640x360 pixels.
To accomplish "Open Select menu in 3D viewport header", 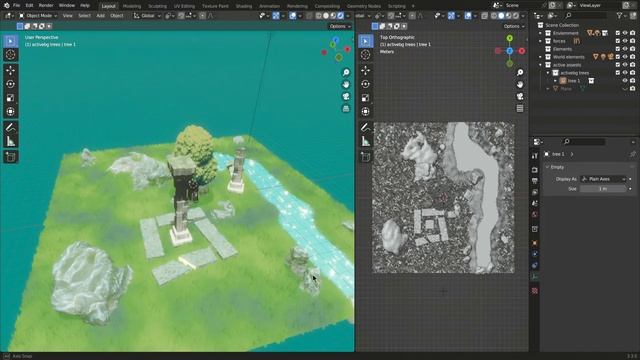I will (x=84, y=16).
